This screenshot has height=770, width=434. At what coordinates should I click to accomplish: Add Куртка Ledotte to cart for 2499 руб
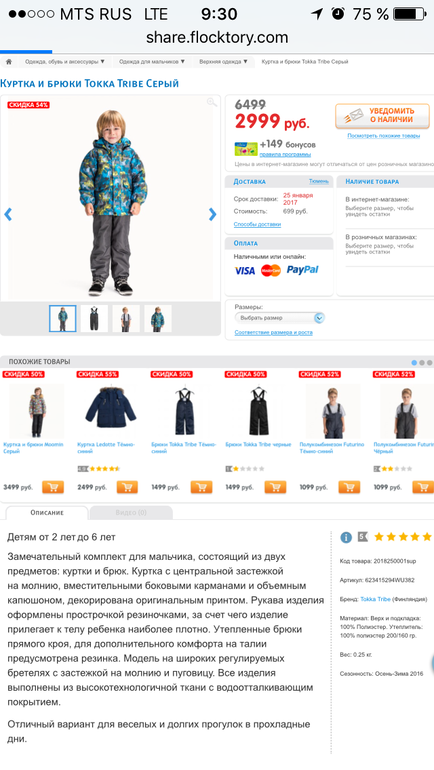pyautogui.click(x=127, y=487)
